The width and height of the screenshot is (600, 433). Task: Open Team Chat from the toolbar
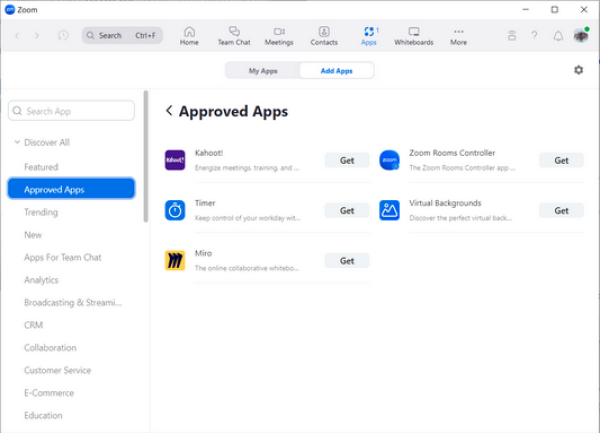[x=234, y=32]
